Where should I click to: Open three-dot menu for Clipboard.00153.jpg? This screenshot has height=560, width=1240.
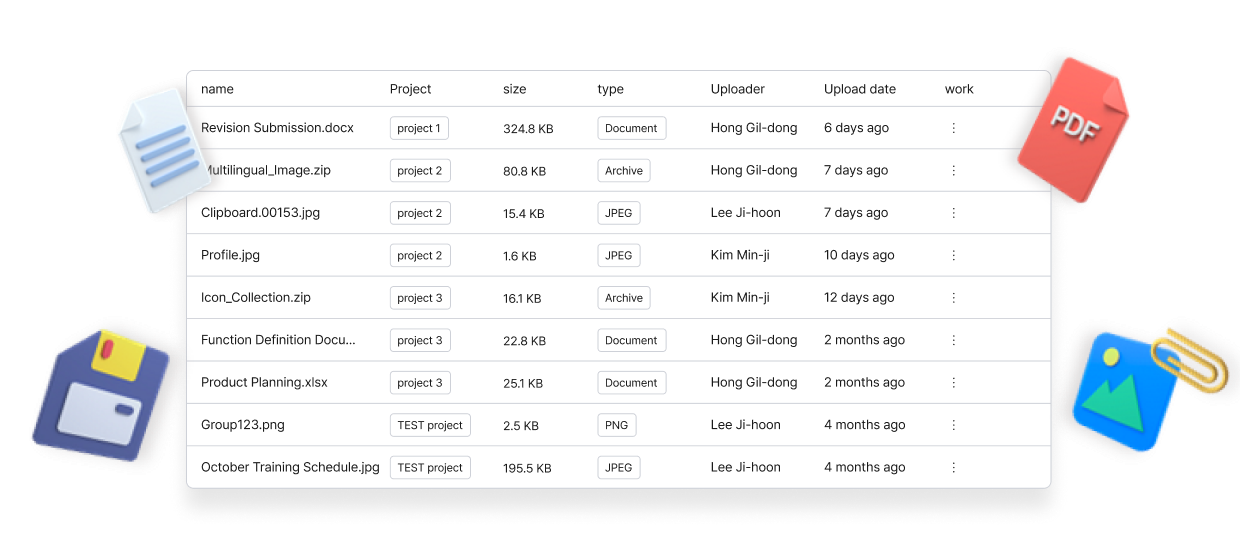[x=953, y=213]
